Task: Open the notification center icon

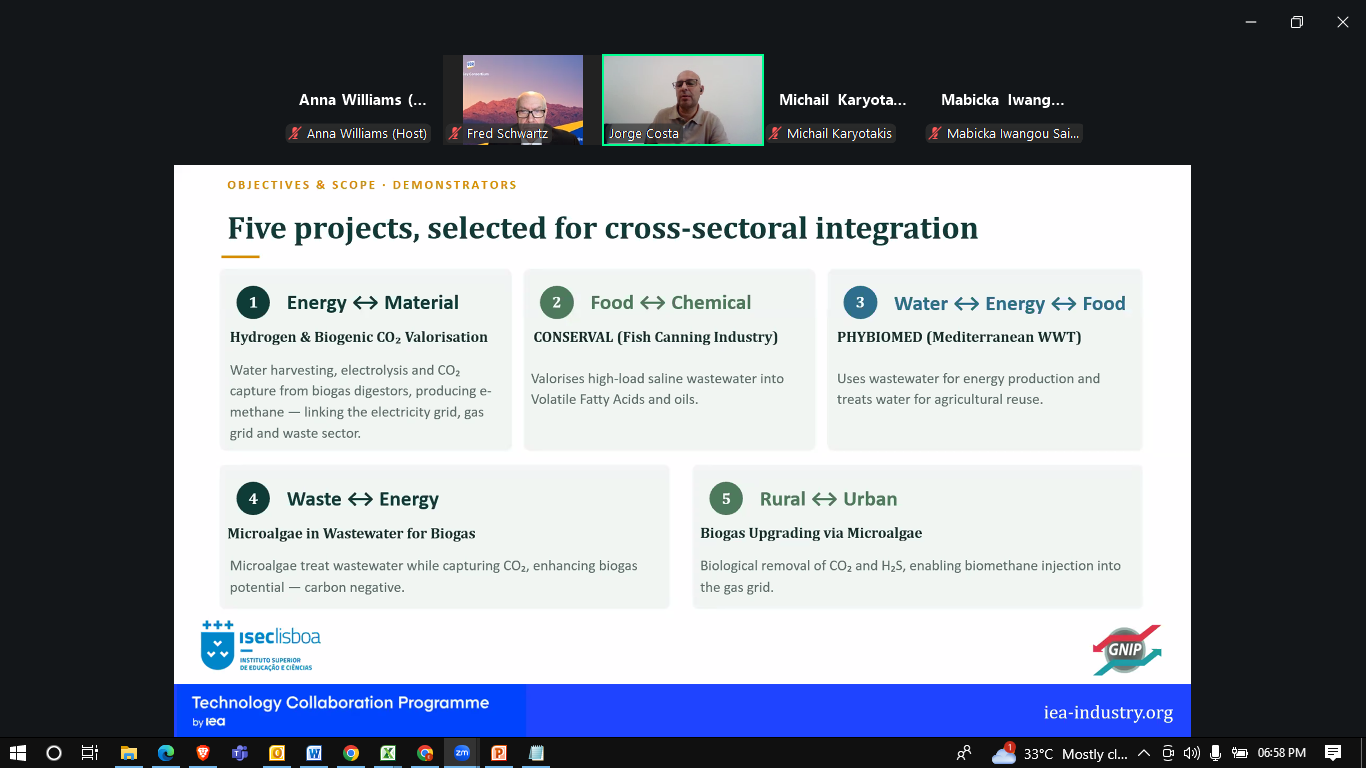Action: pos(1333,753)
